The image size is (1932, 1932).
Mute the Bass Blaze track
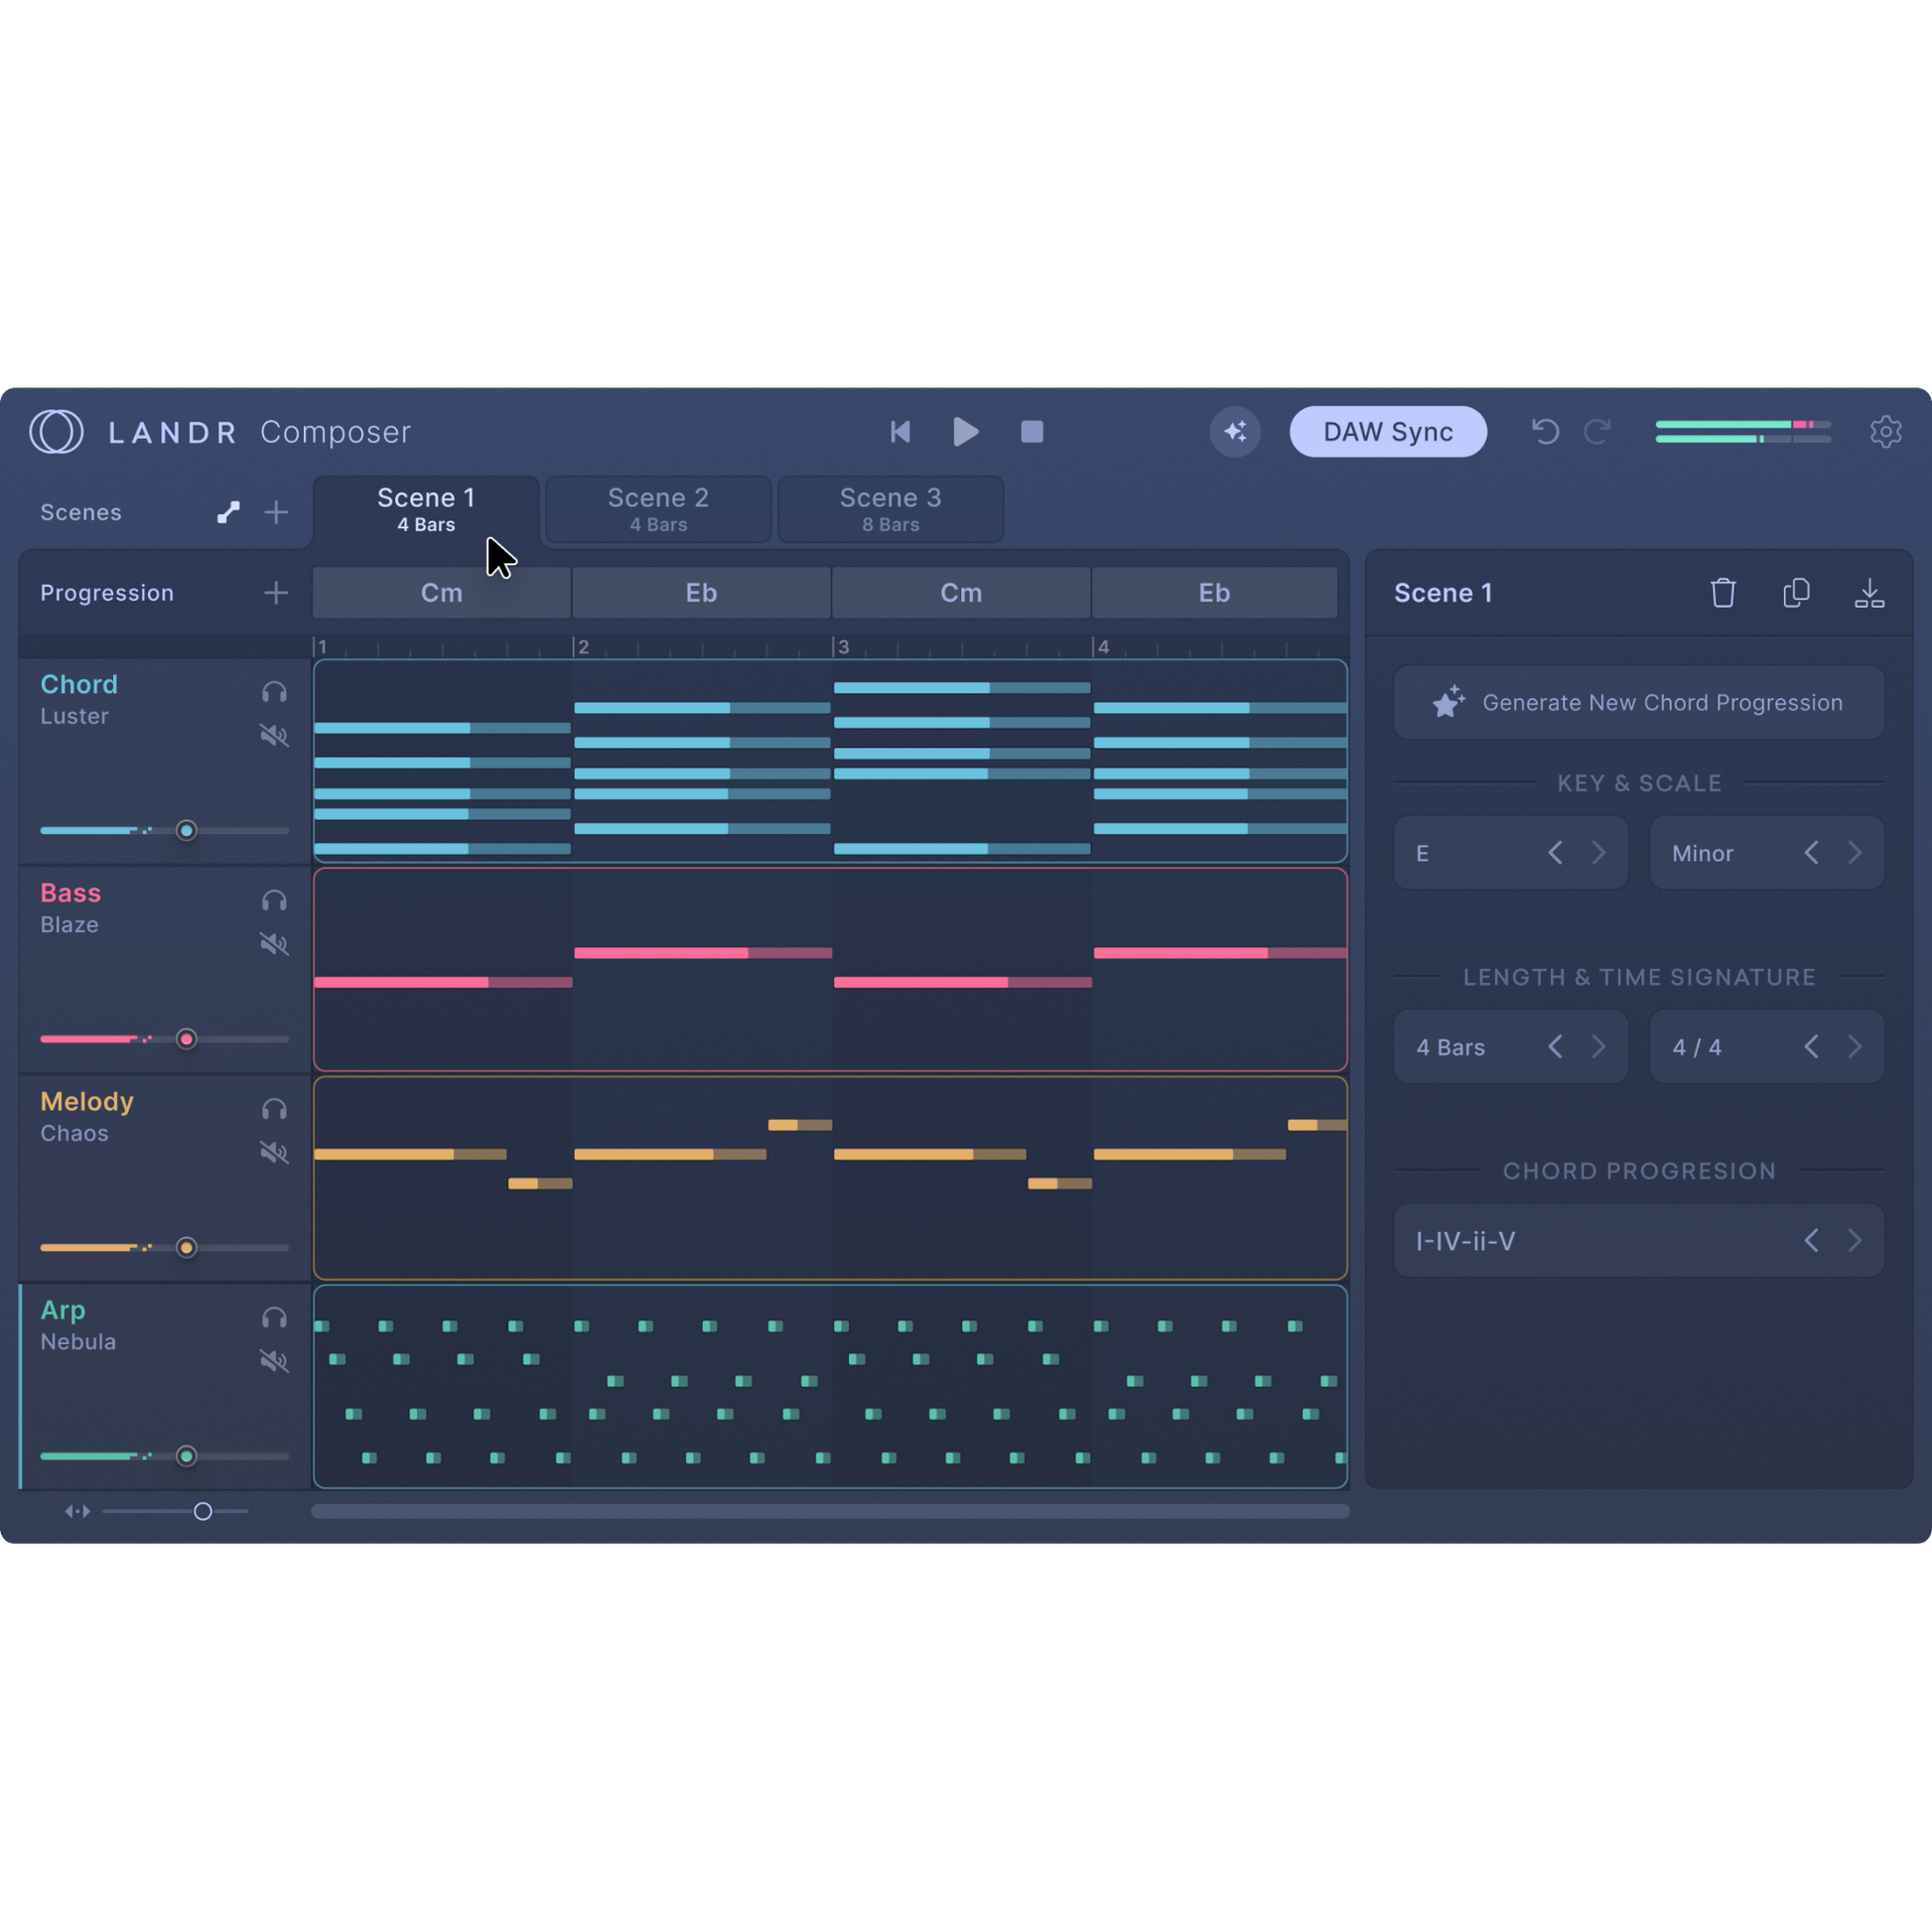coord(273,944)
